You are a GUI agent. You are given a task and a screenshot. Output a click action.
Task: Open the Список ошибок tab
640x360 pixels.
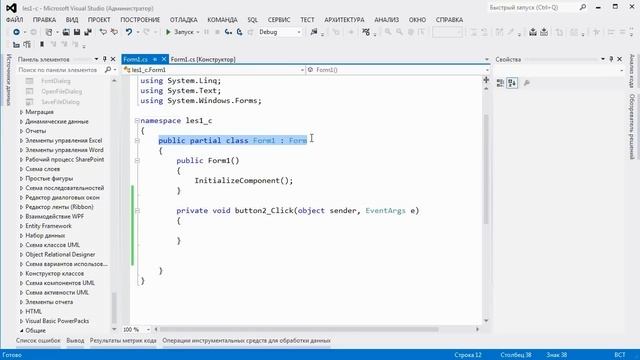coord(38,340)
